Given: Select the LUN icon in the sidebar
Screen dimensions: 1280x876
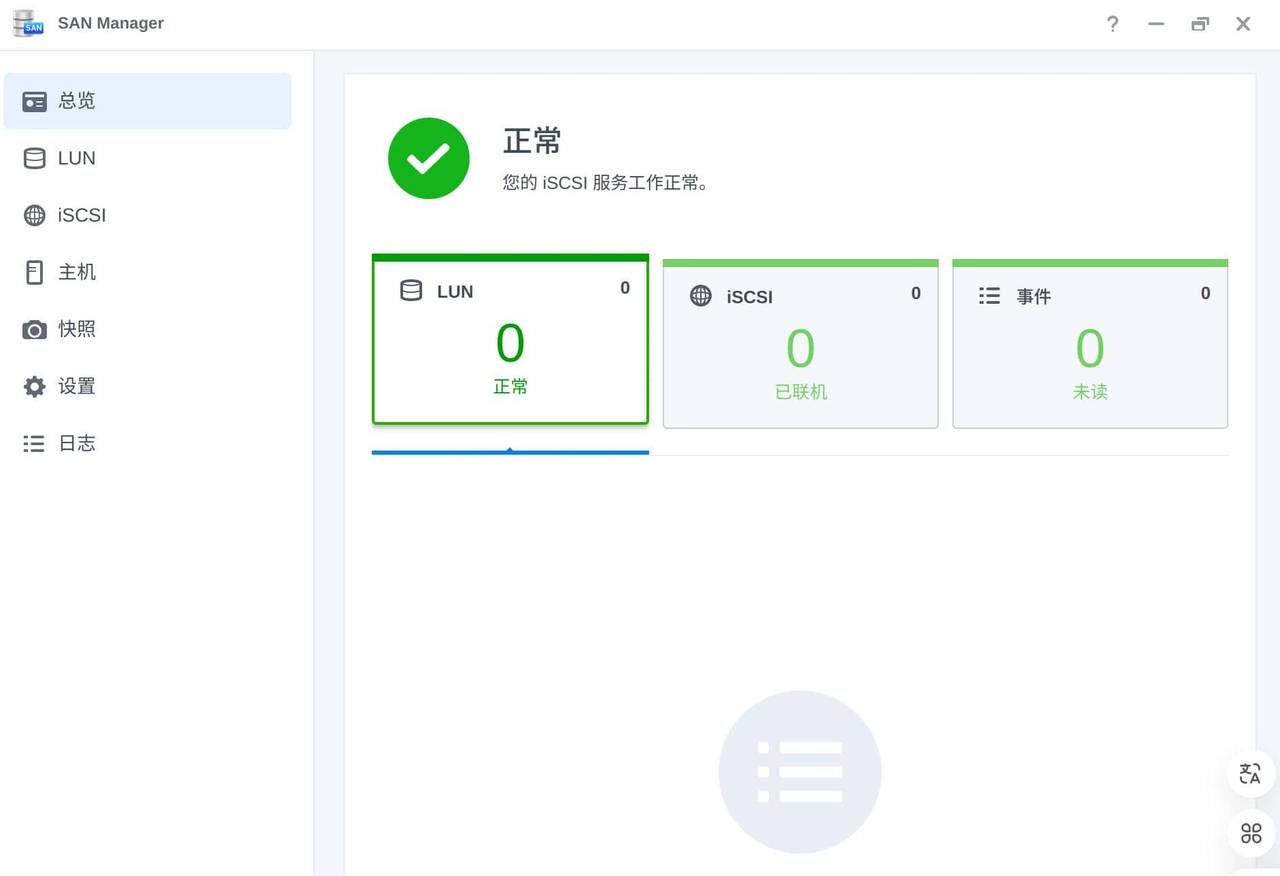Looking at the screenshot, I should point(35,158).
